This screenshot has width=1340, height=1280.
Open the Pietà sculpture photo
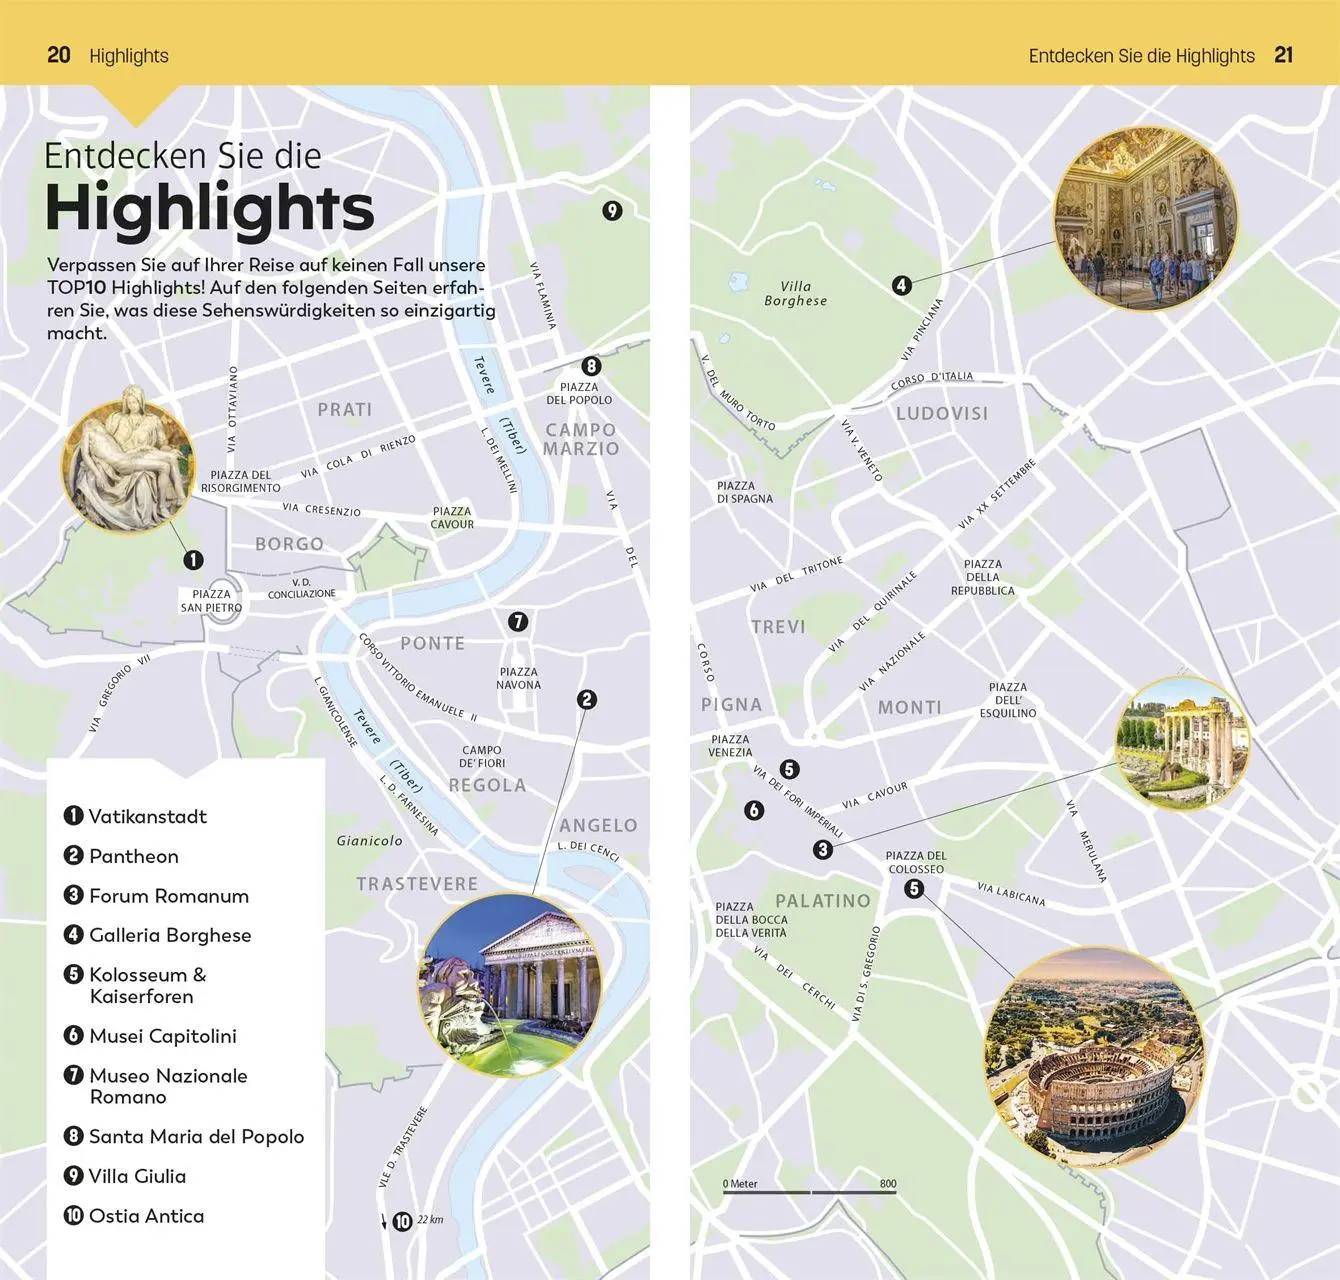pos(126,458)
